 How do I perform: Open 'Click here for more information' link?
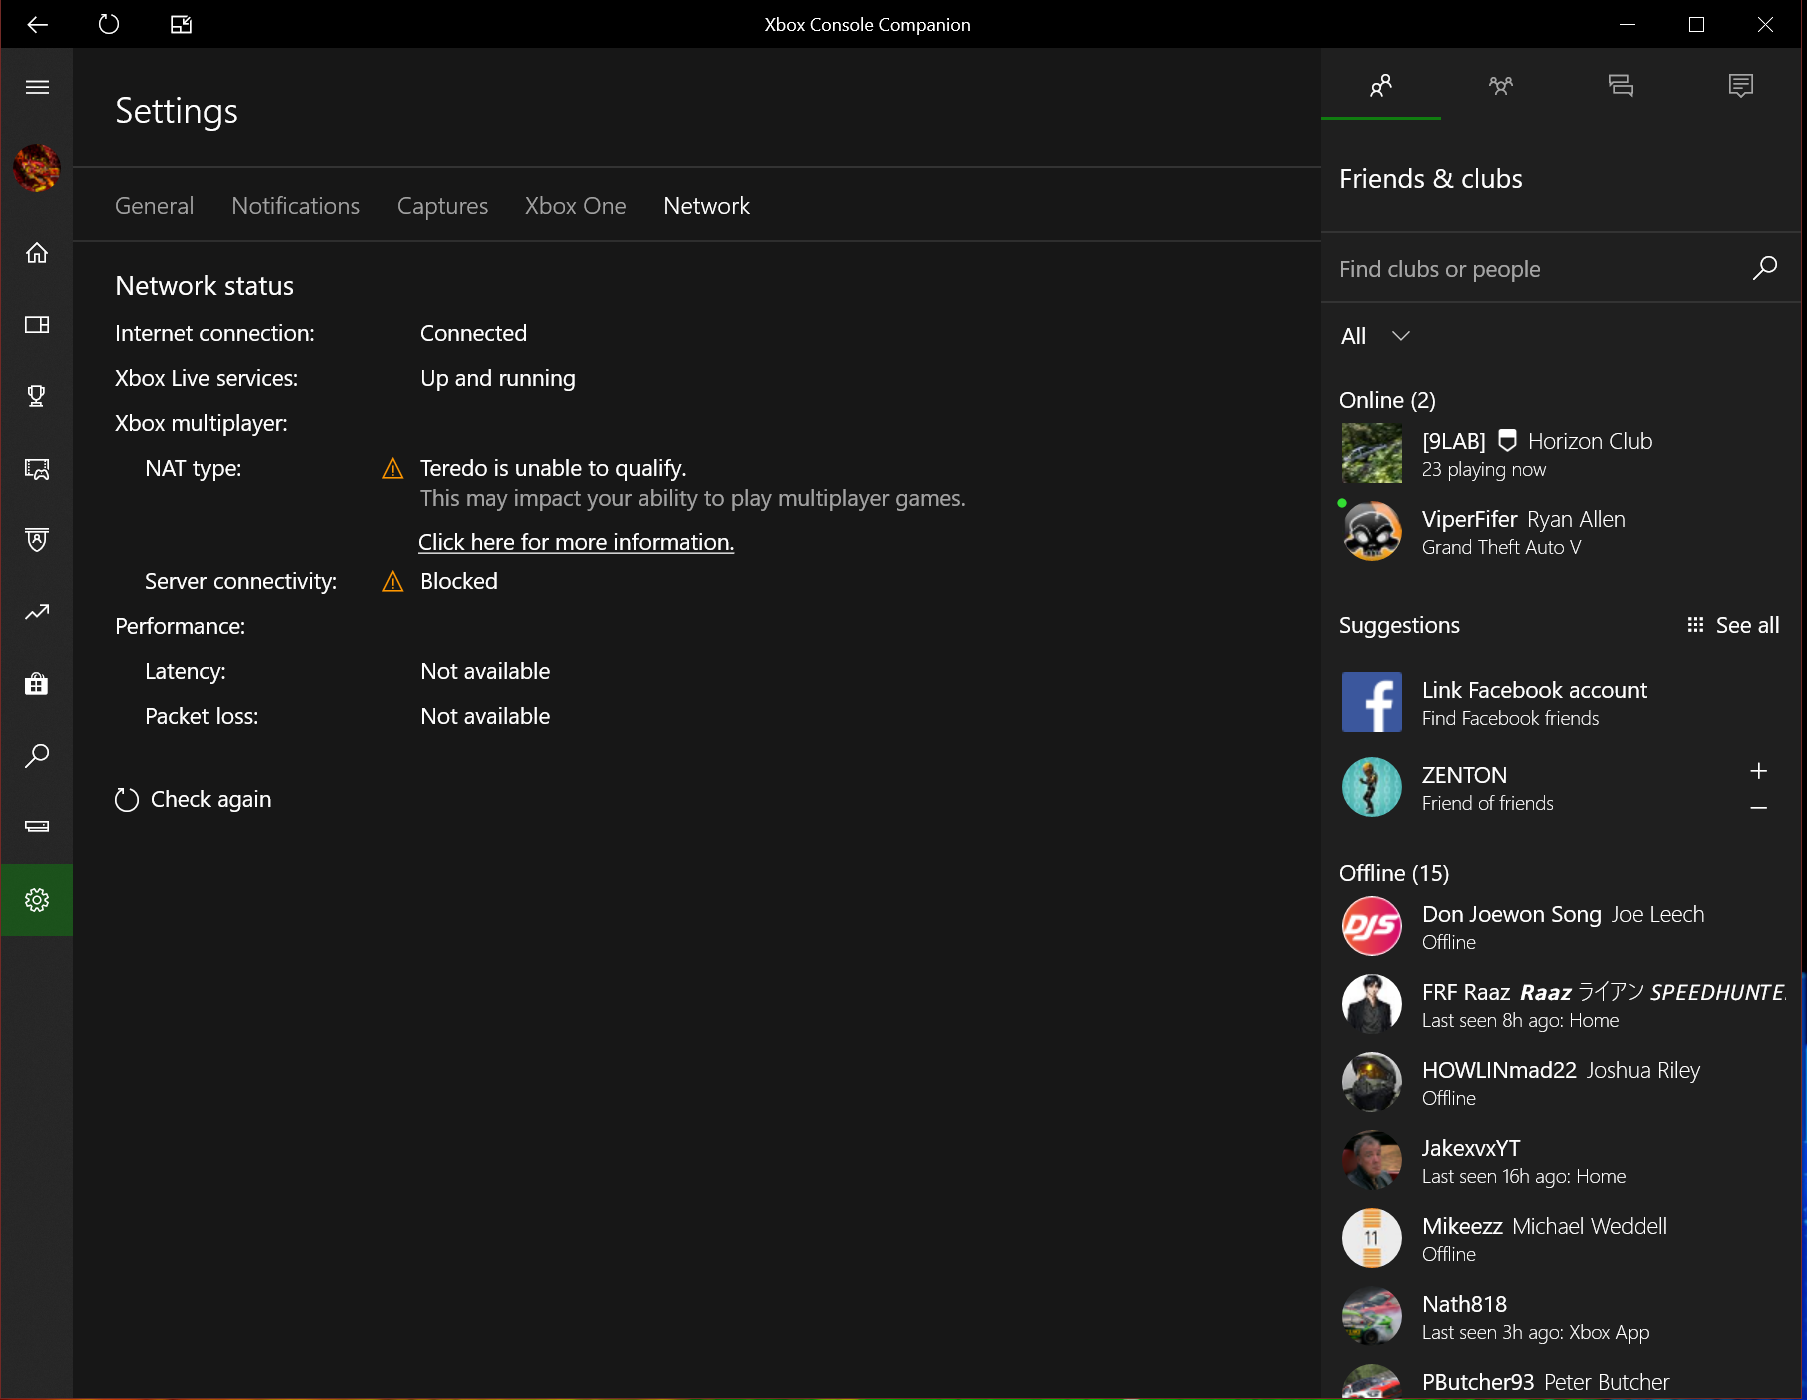(576, 542)
